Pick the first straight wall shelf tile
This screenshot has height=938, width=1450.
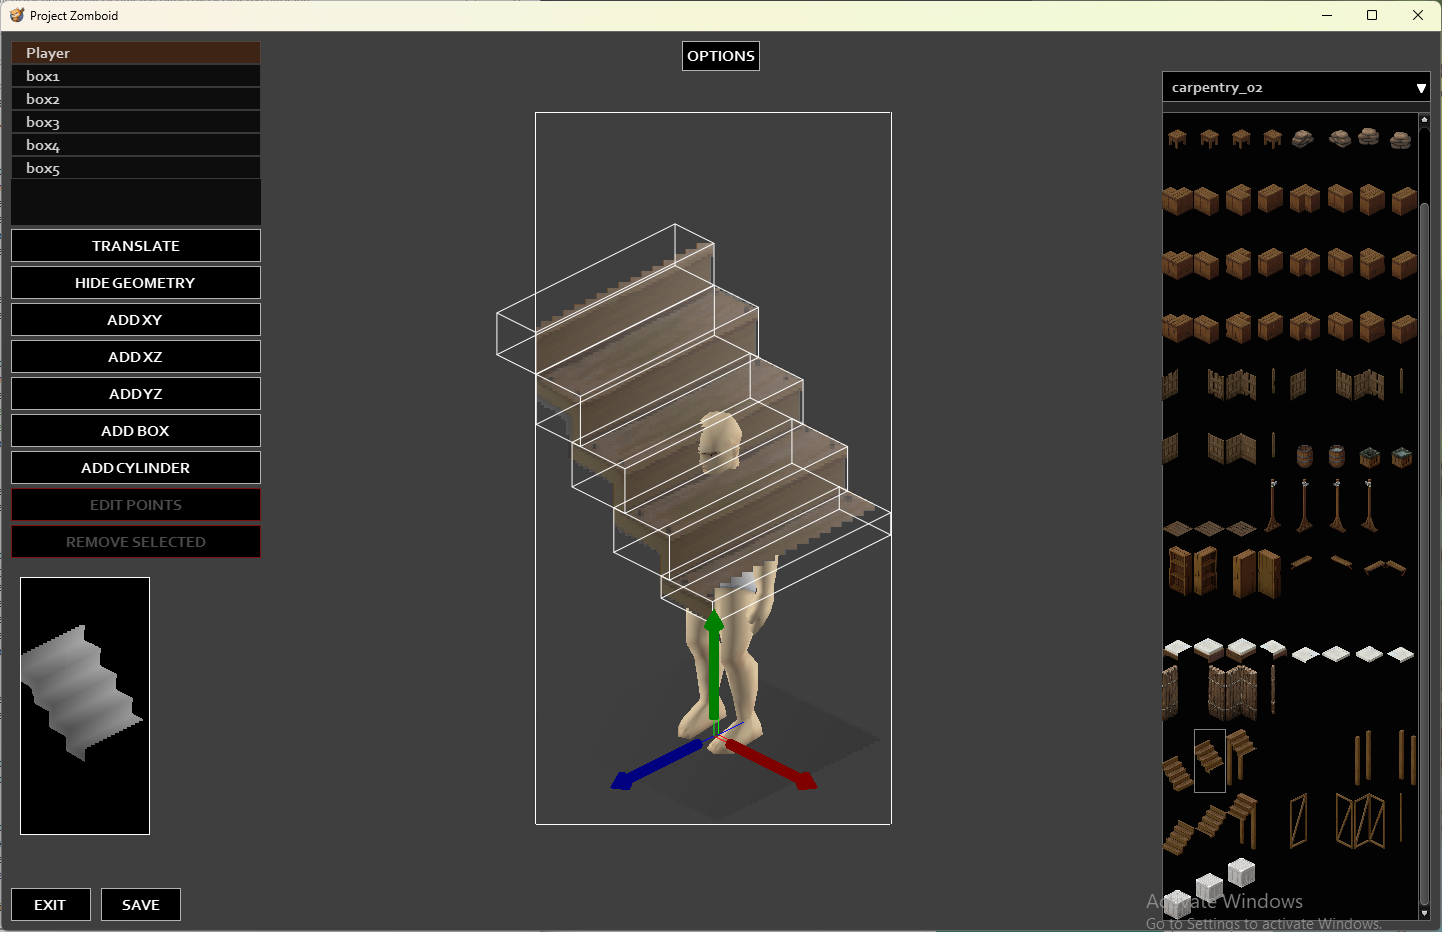tap(1301, 562)
